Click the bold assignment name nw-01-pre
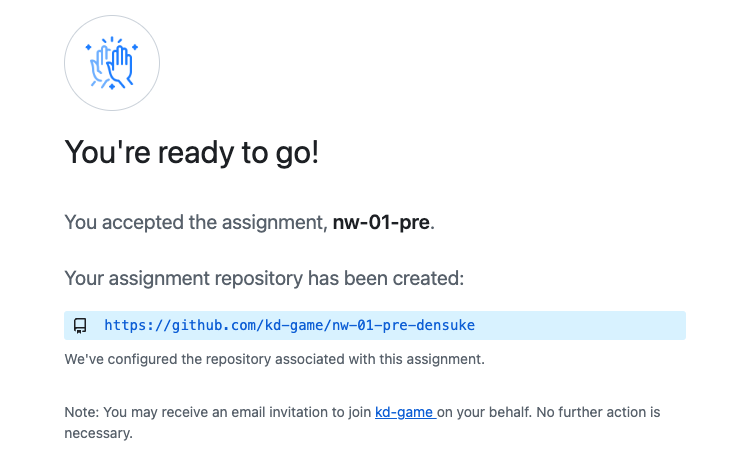729x453 pixels. (x=381, y=222)
